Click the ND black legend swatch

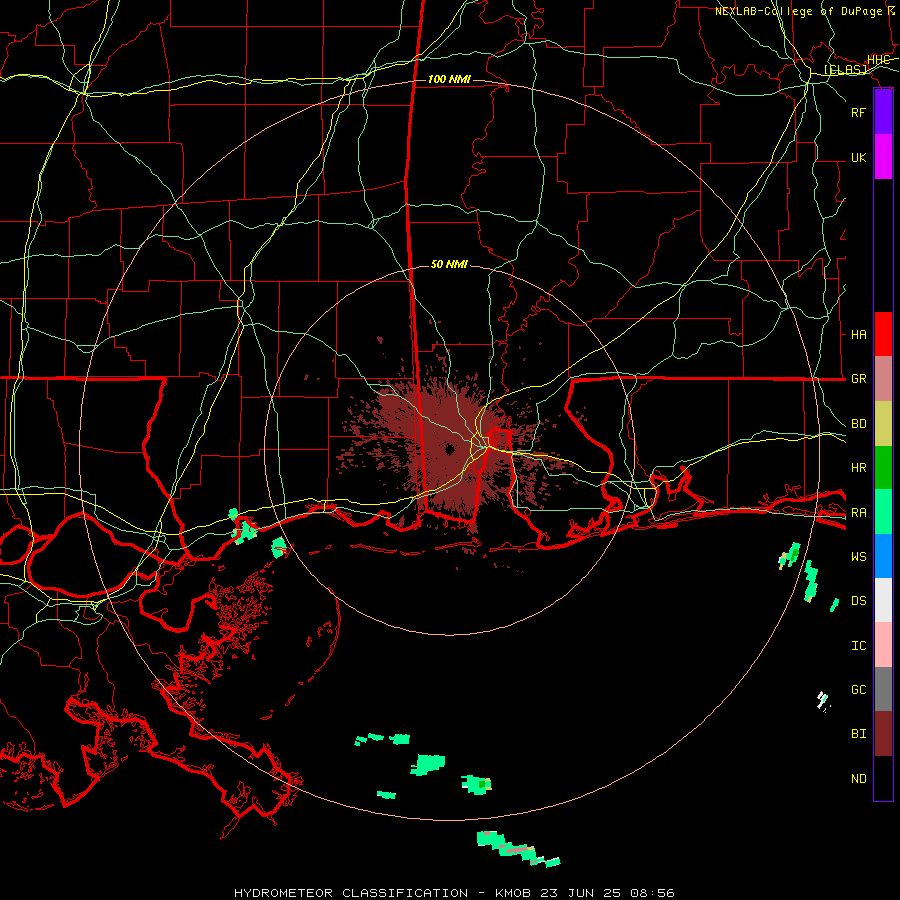click(x=883, y=778)
